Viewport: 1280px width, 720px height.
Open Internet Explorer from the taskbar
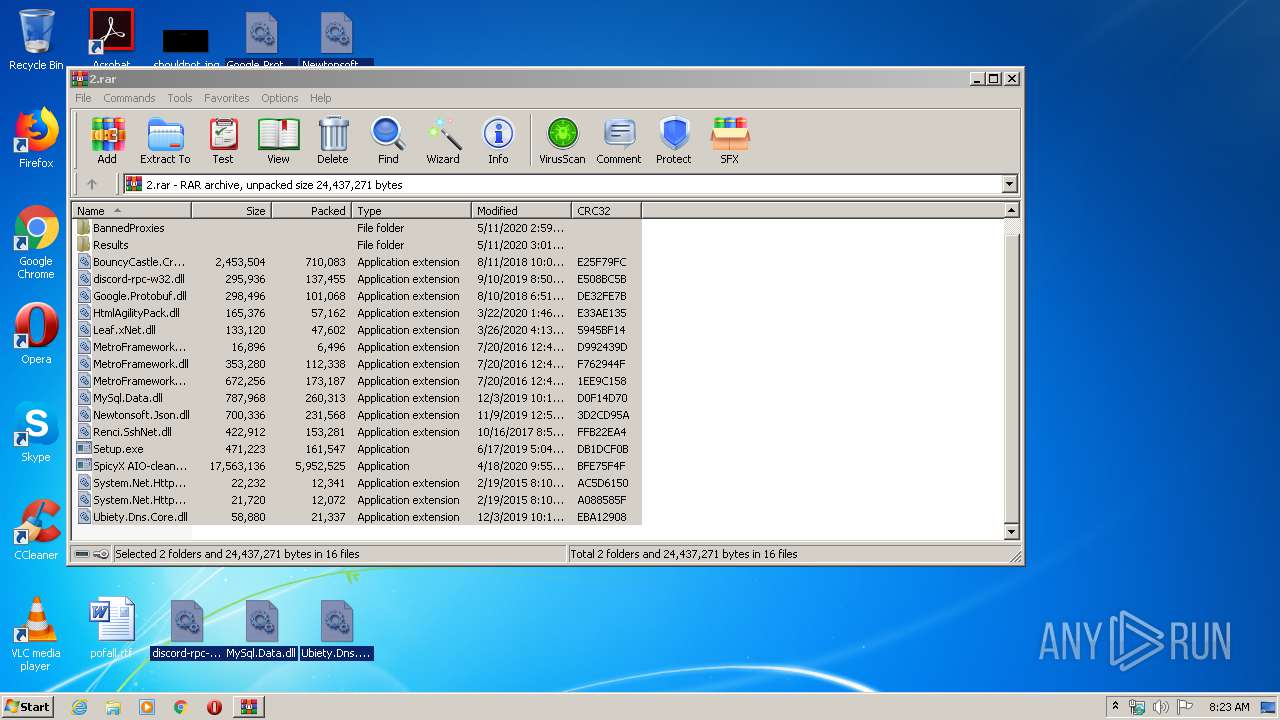coord(79,707)
